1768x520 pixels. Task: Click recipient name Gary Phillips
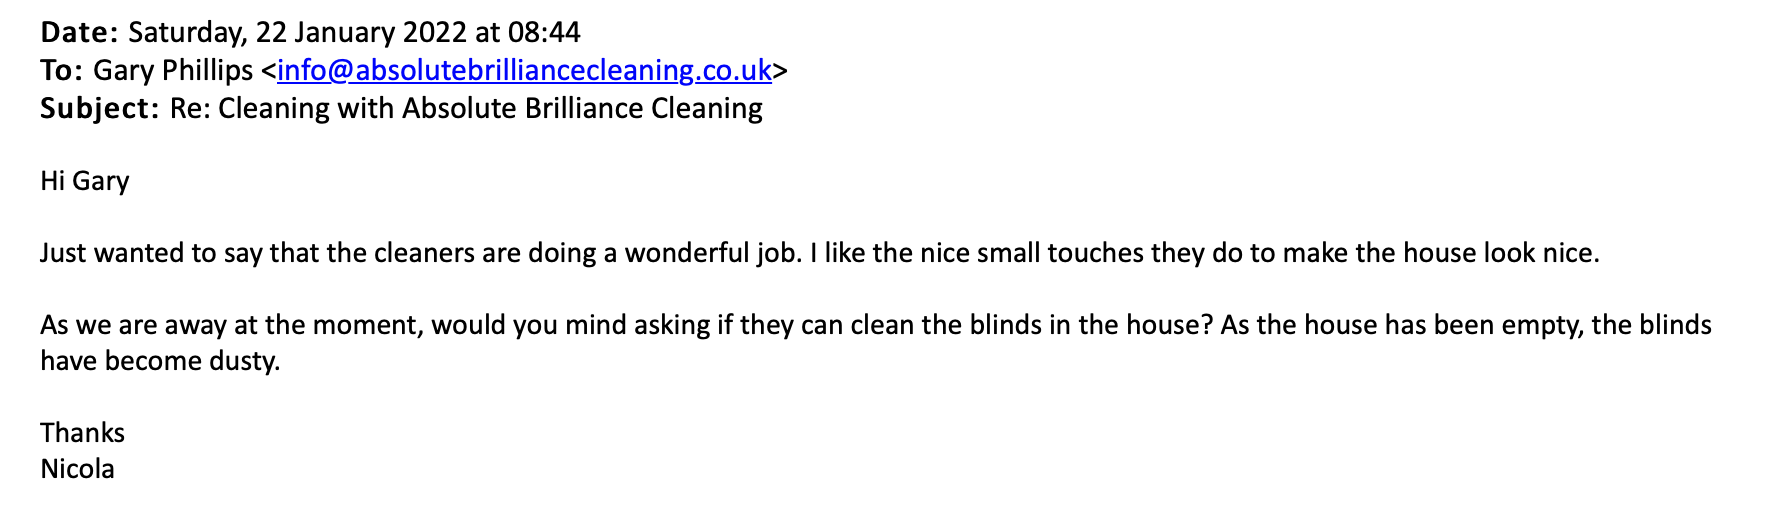click(x=173, y=70)
